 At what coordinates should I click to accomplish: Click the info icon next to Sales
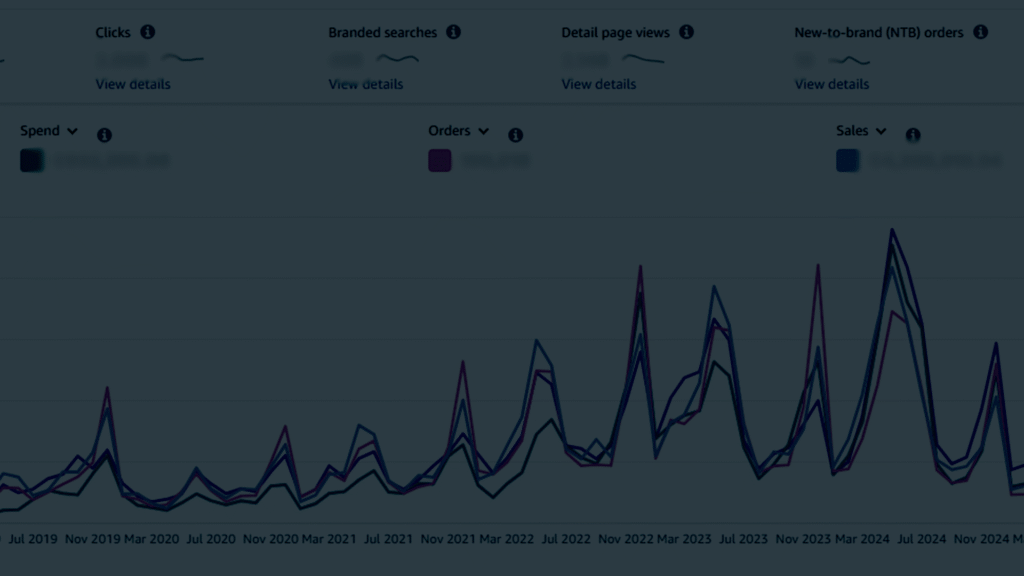pyautogui.click(x=913, y=135)
